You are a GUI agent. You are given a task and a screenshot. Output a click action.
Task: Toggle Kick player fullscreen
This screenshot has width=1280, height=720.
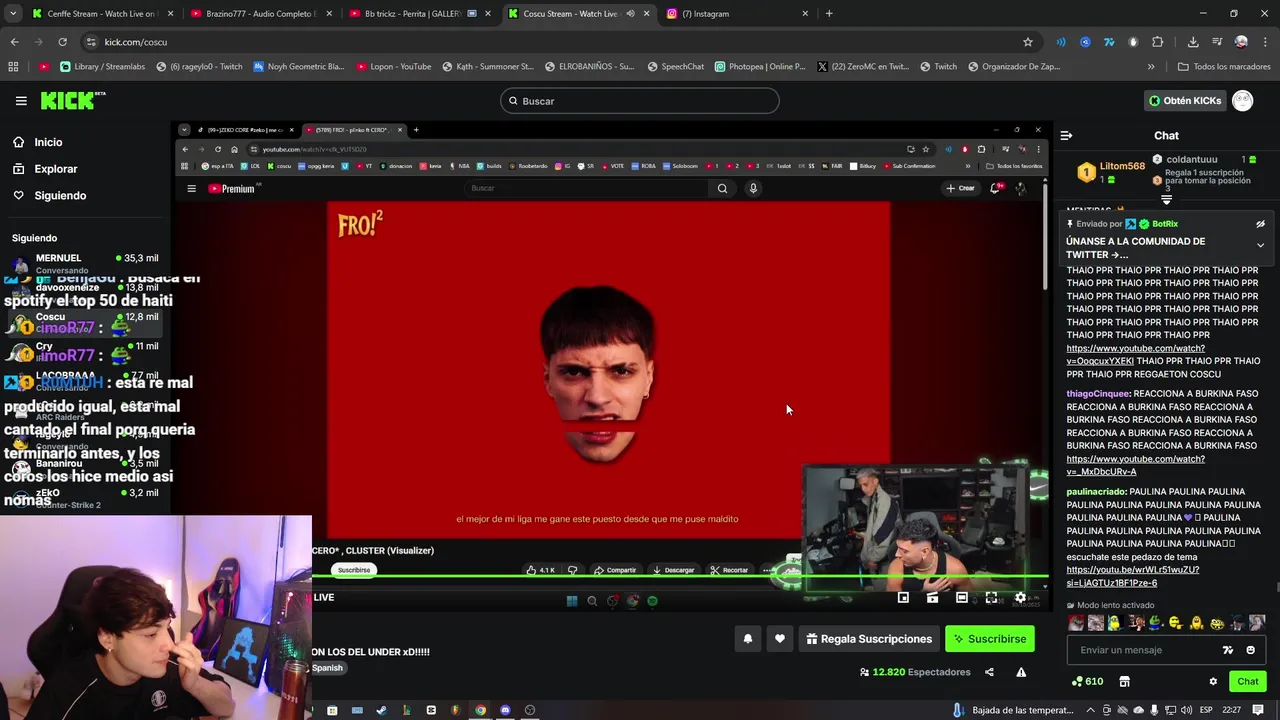click(991, 598)
